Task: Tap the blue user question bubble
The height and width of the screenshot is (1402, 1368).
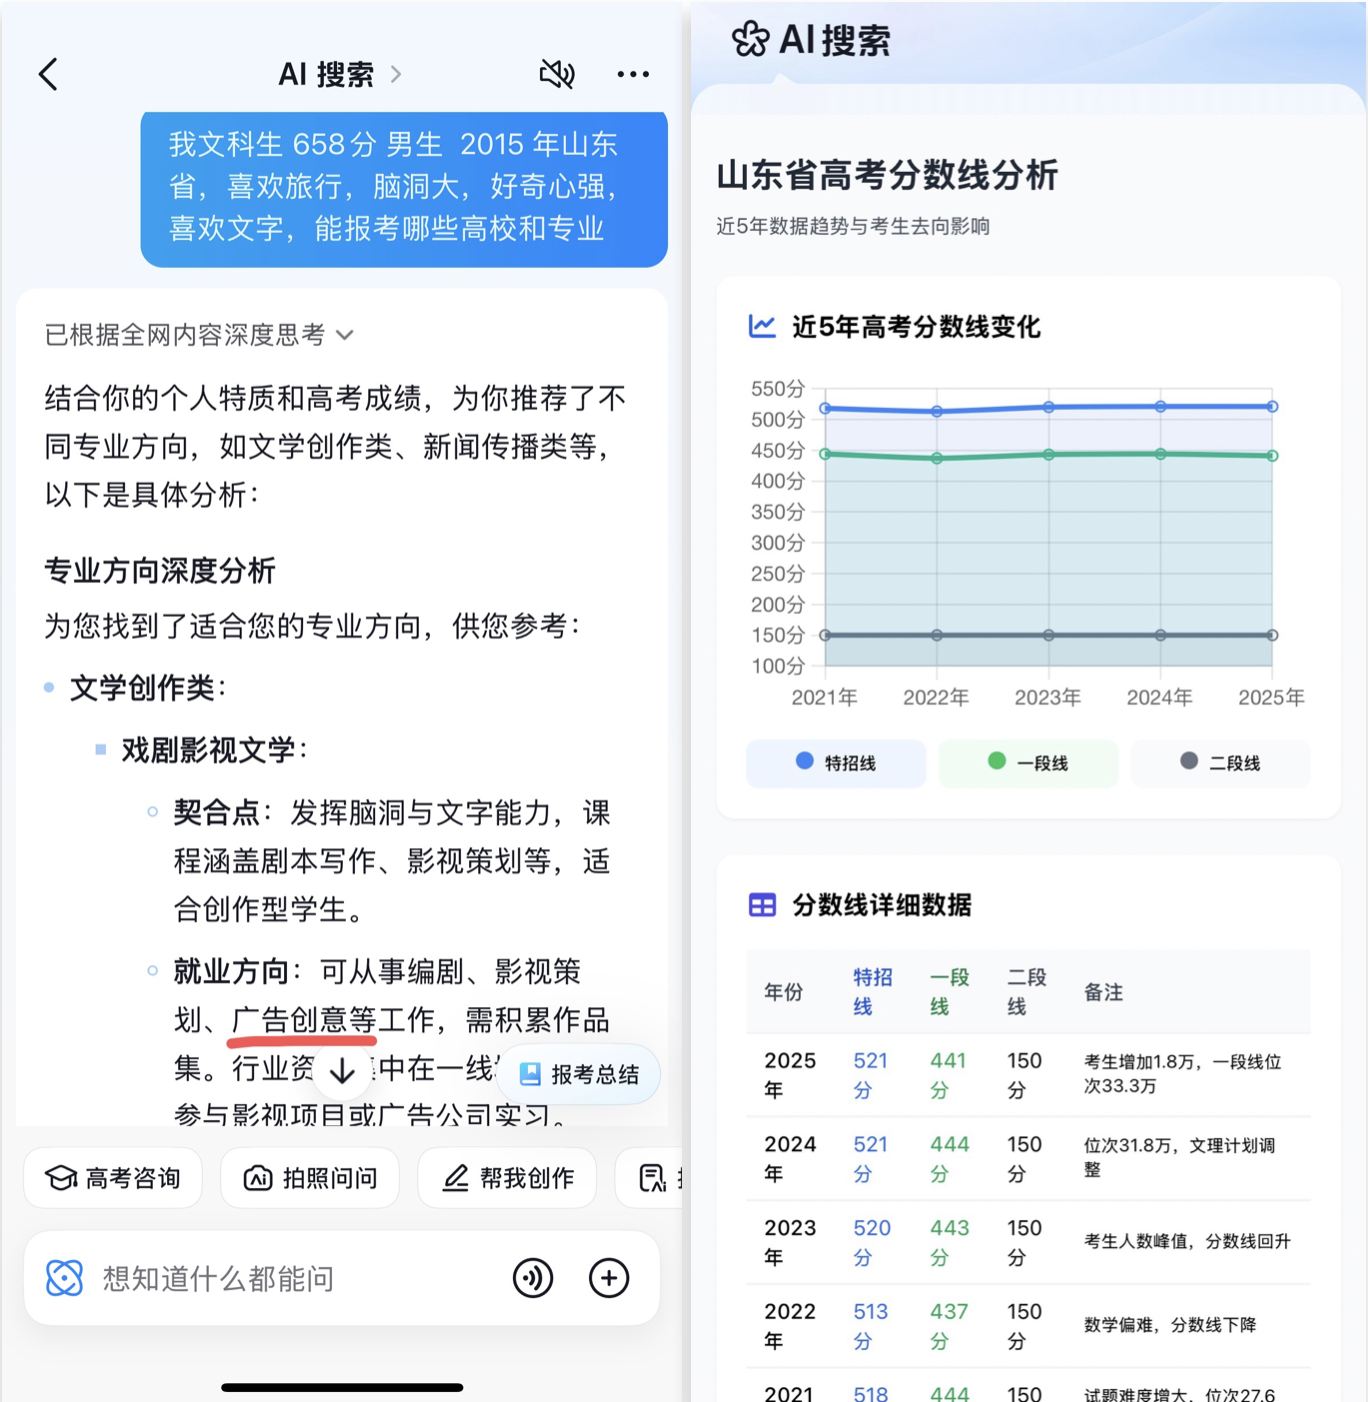Action: click(404, 188)
